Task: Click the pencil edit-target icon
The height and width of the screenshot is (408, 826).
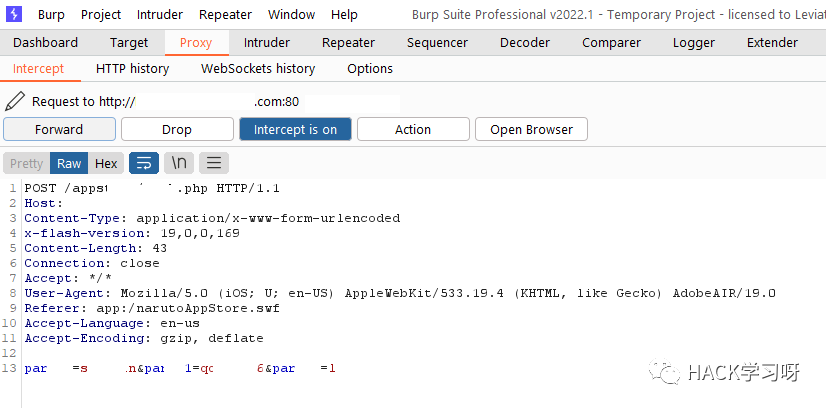Action: tap(15, 101)
